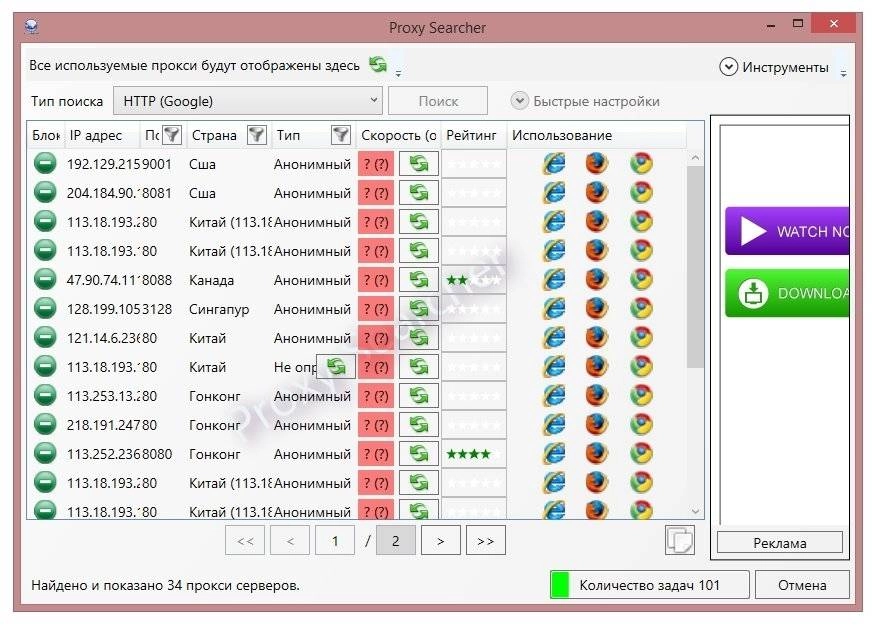880x631 pixels.
Task: Sort by Блок column header
Action: pos(46,135)
